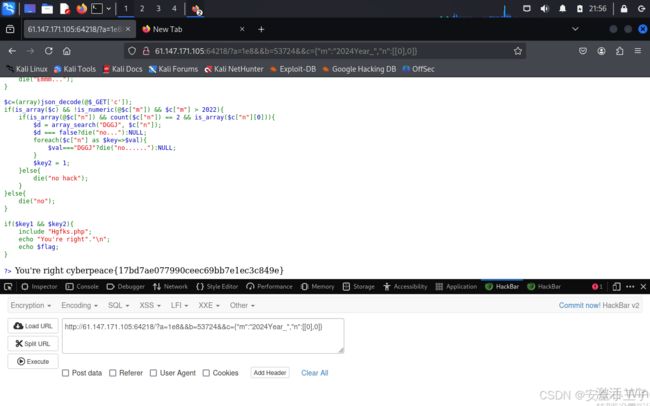
Task: Open the Kali Forums bookmark
Action: [x=173, y=69]
